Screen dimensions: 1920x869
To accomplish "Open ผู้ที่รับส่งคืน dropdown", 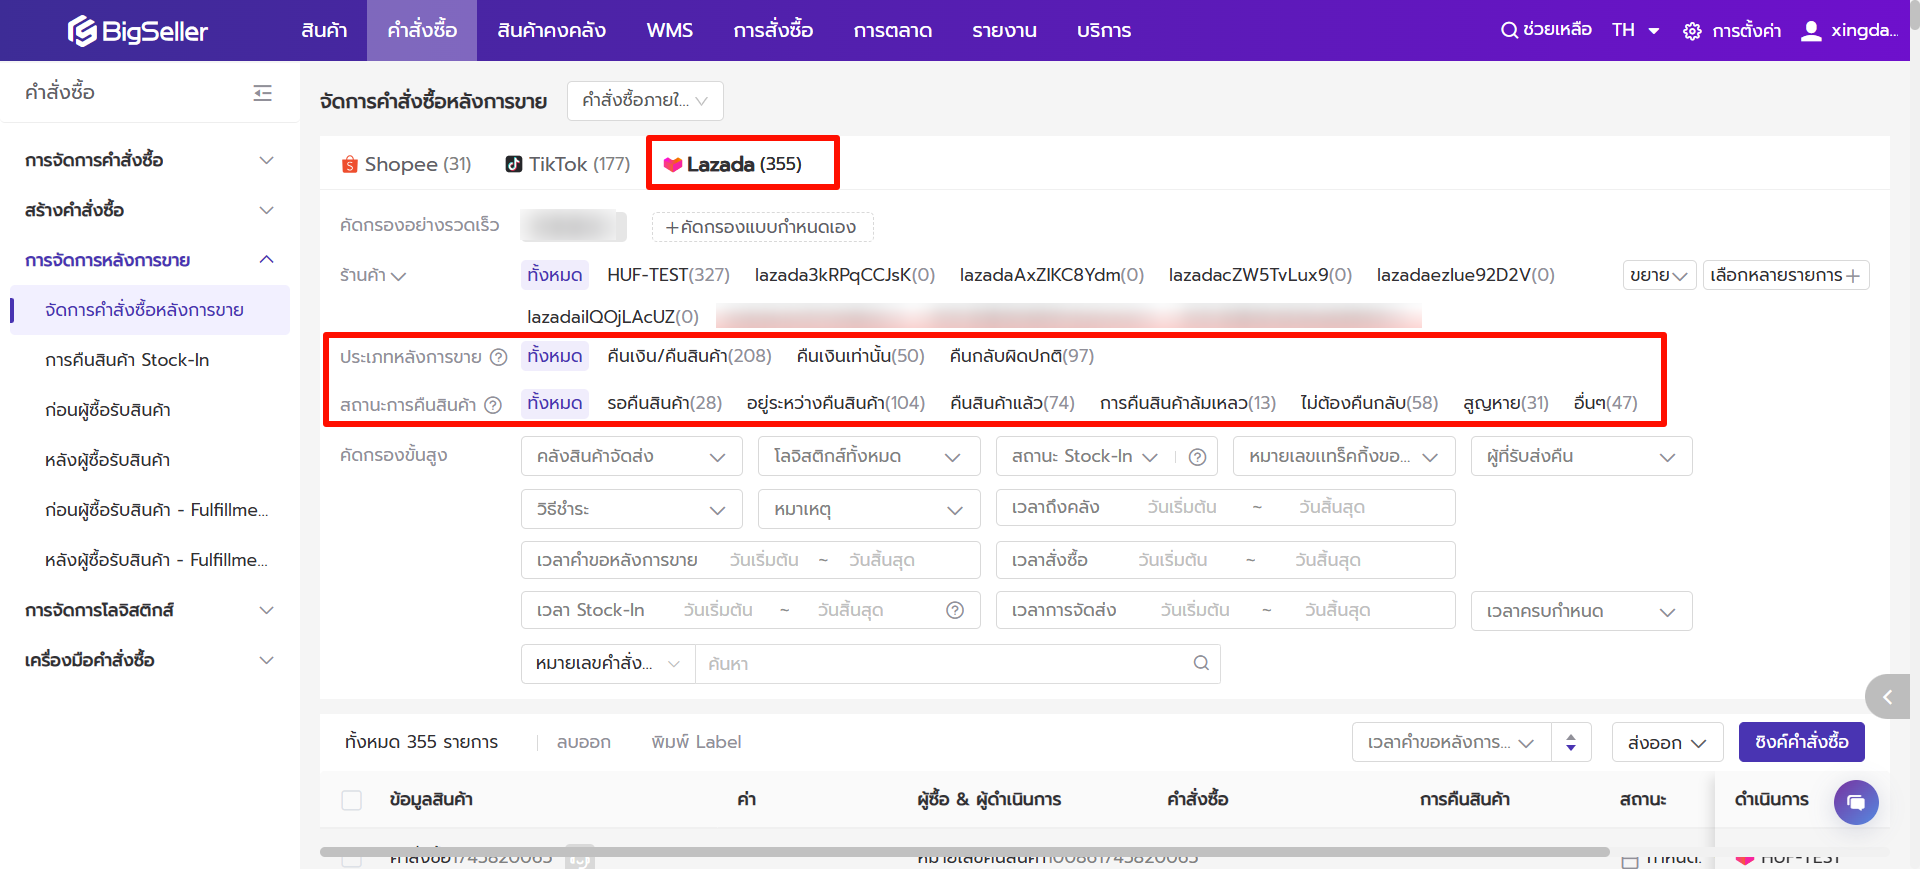I will point(1582,456).
